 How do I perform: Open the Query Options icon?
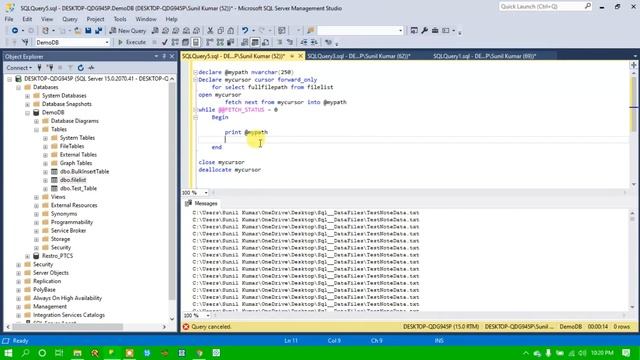point(185,42)
